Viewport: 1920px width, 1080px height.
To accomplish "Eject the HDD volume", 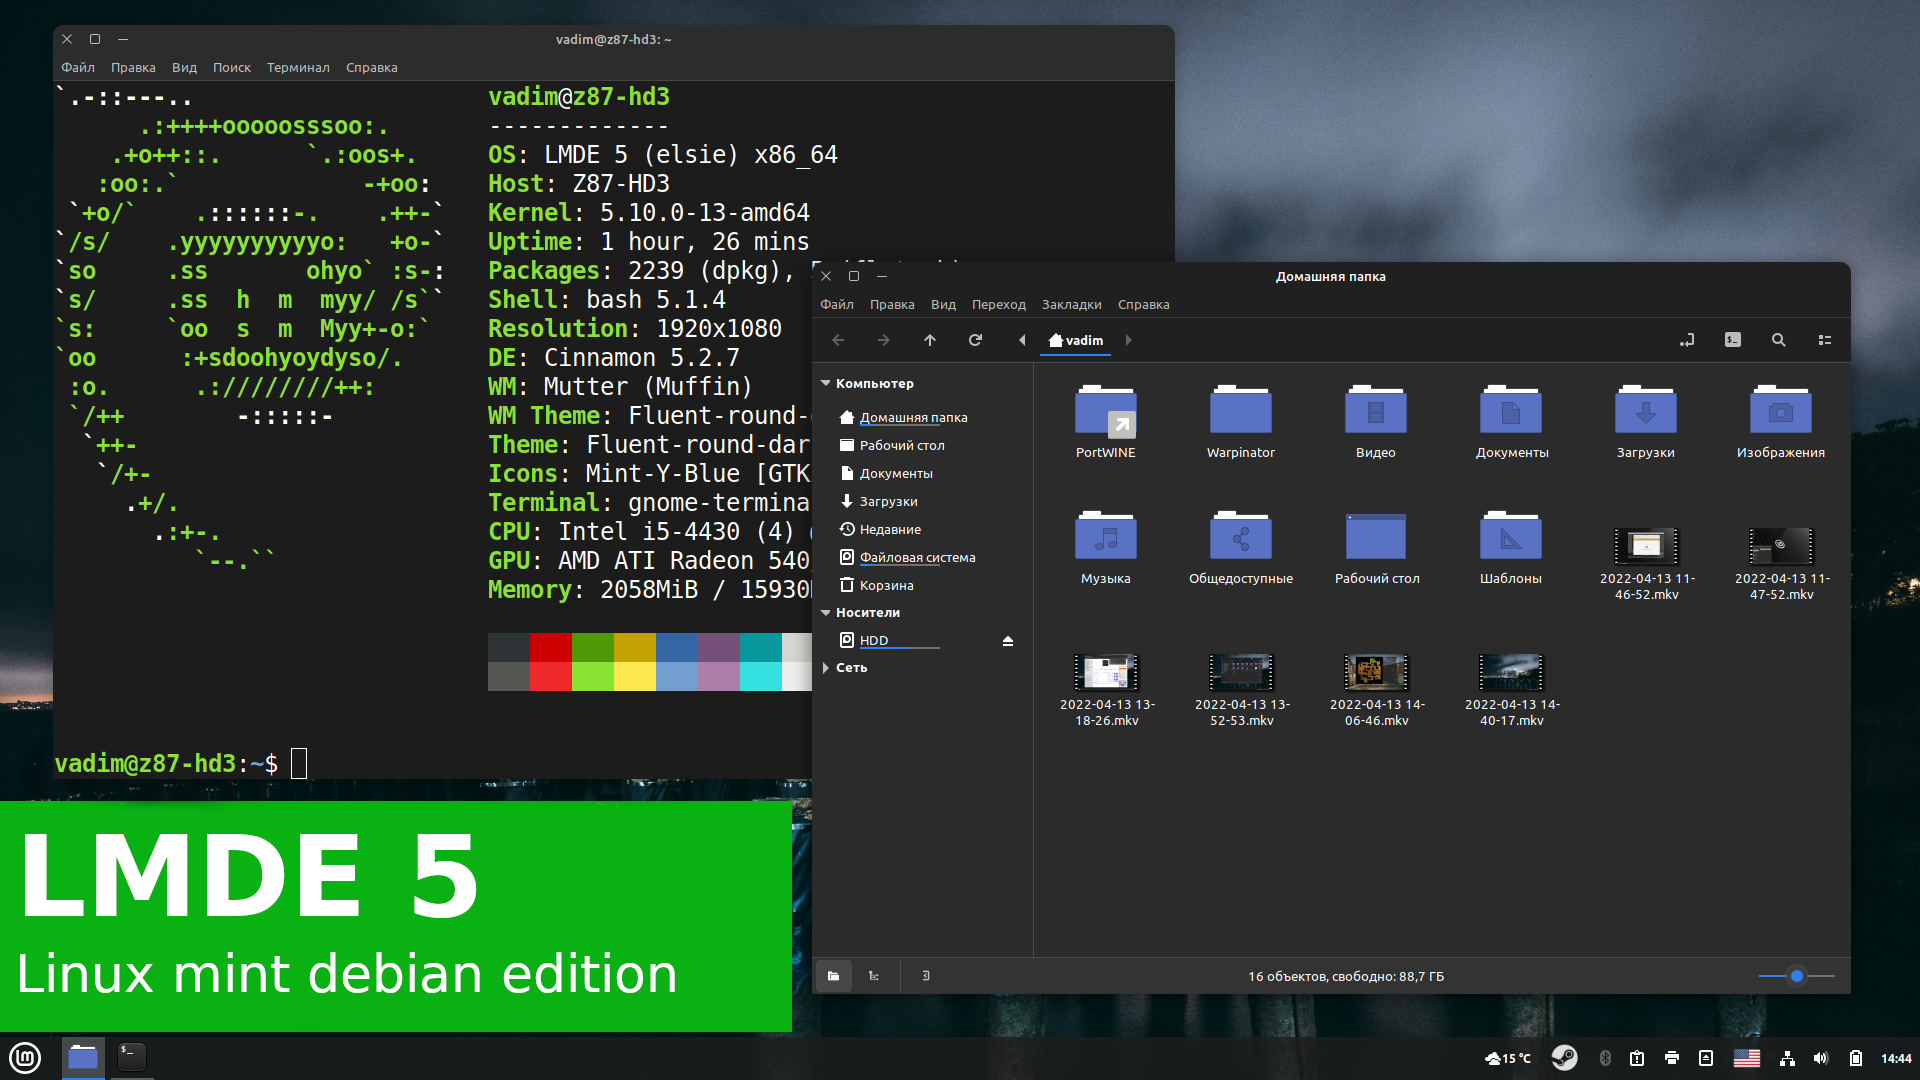I will (x=1007, y=640).
